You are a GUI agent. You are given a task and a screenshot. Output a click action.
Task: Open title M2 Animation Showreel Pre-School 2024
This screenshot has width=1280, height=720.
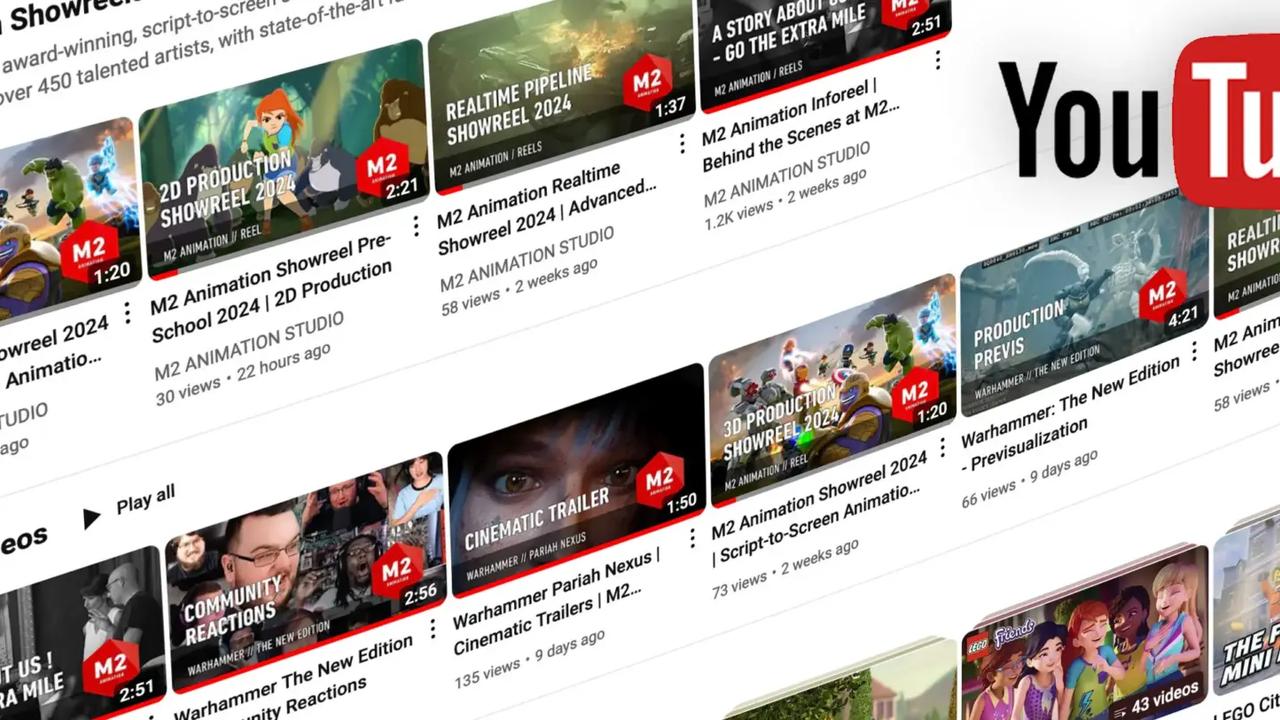(273, 287)
